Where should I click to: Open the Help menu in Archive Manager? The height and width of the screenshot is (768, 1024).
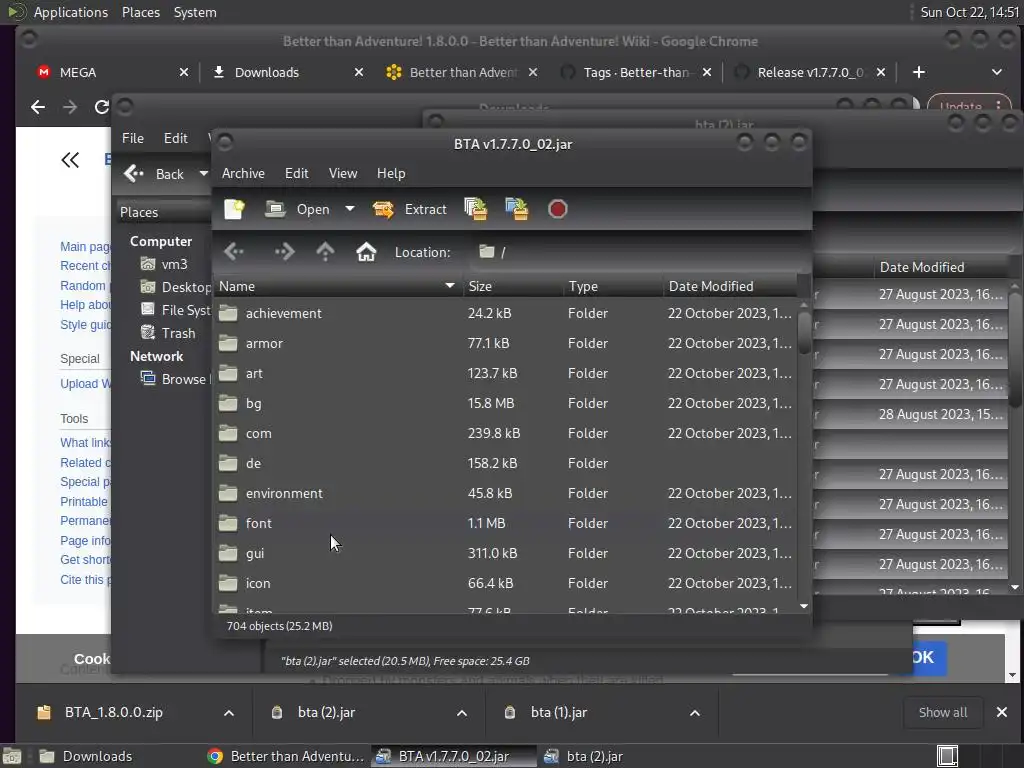click(391, 173)
